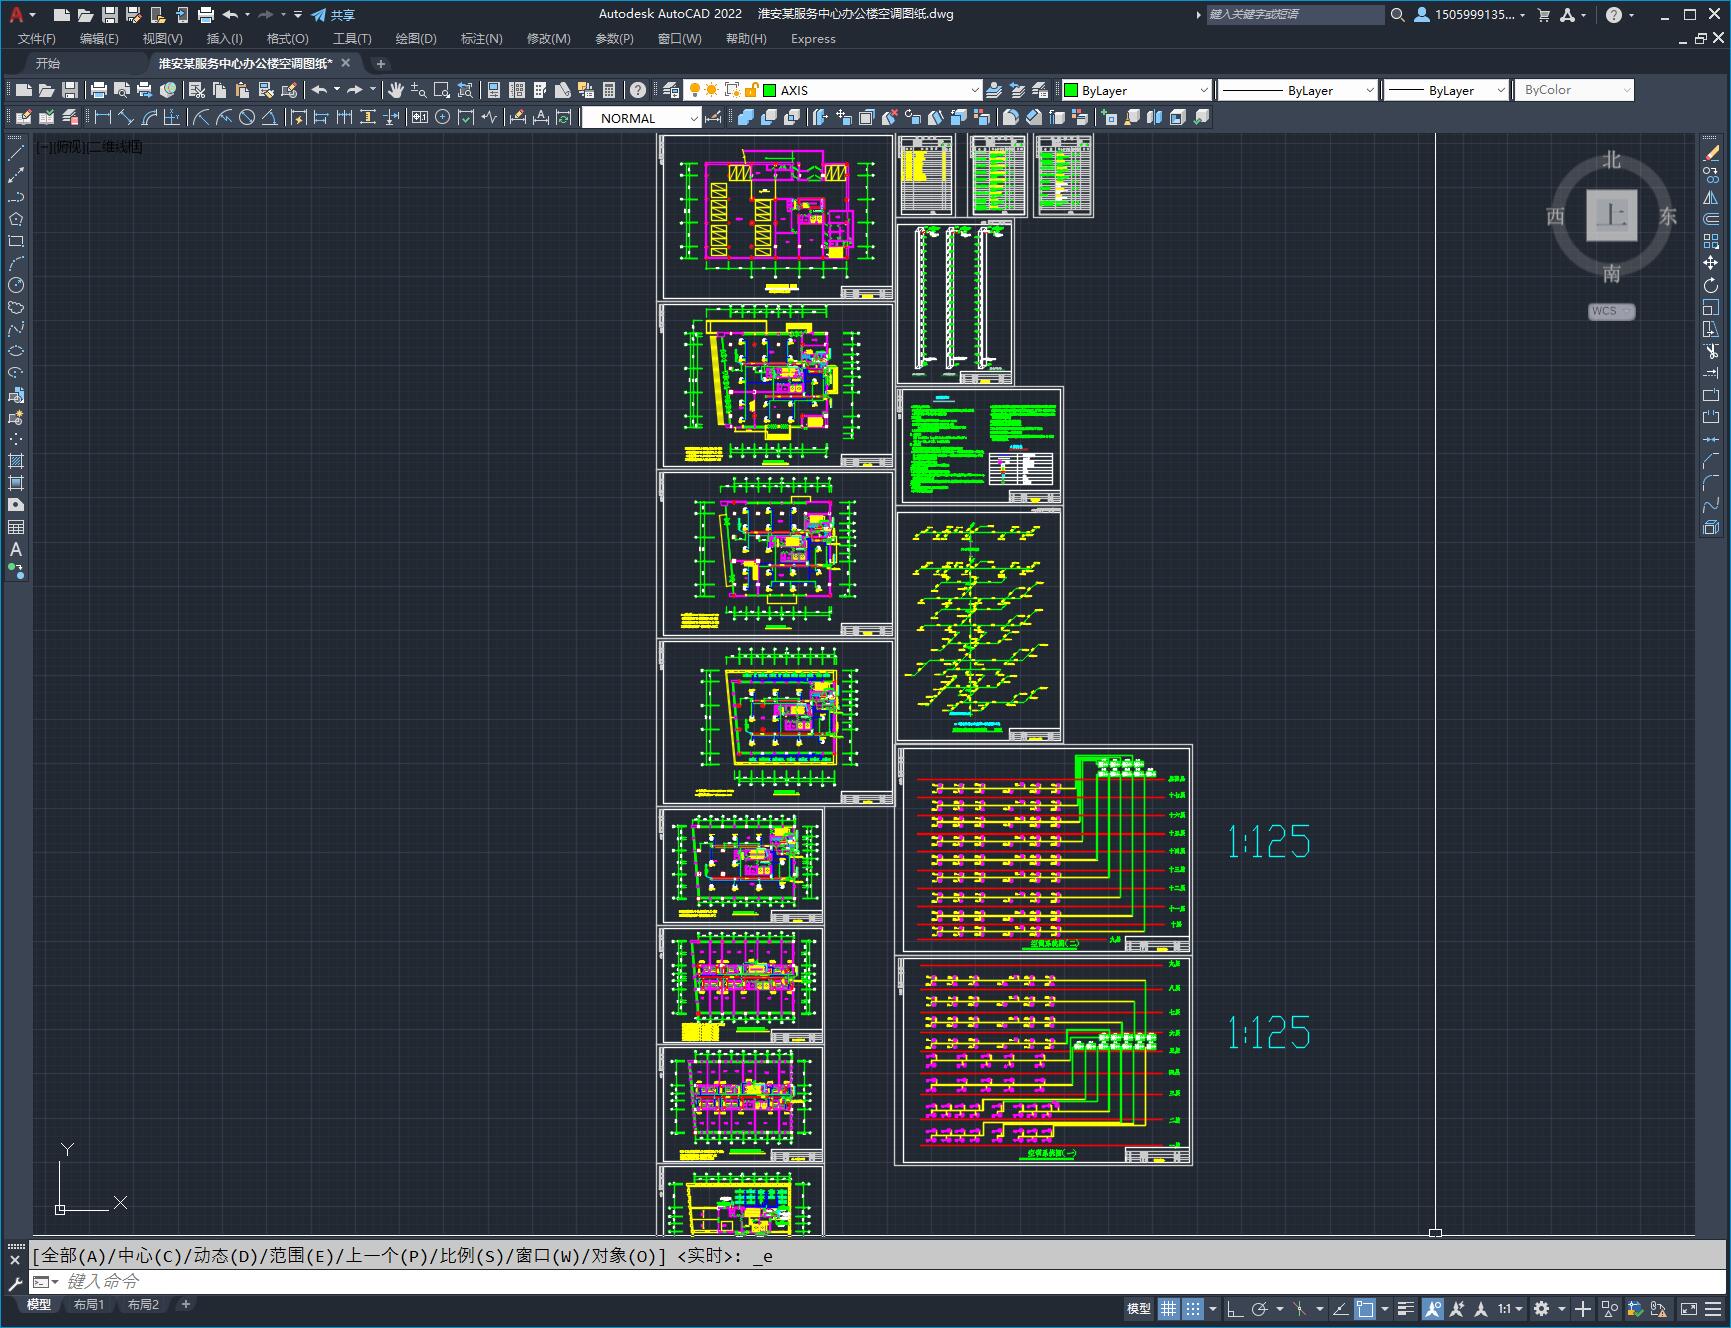Select the Rectangle draw tool
The width and height of the screenshot is (1731, 1328).
coord(16,241)
